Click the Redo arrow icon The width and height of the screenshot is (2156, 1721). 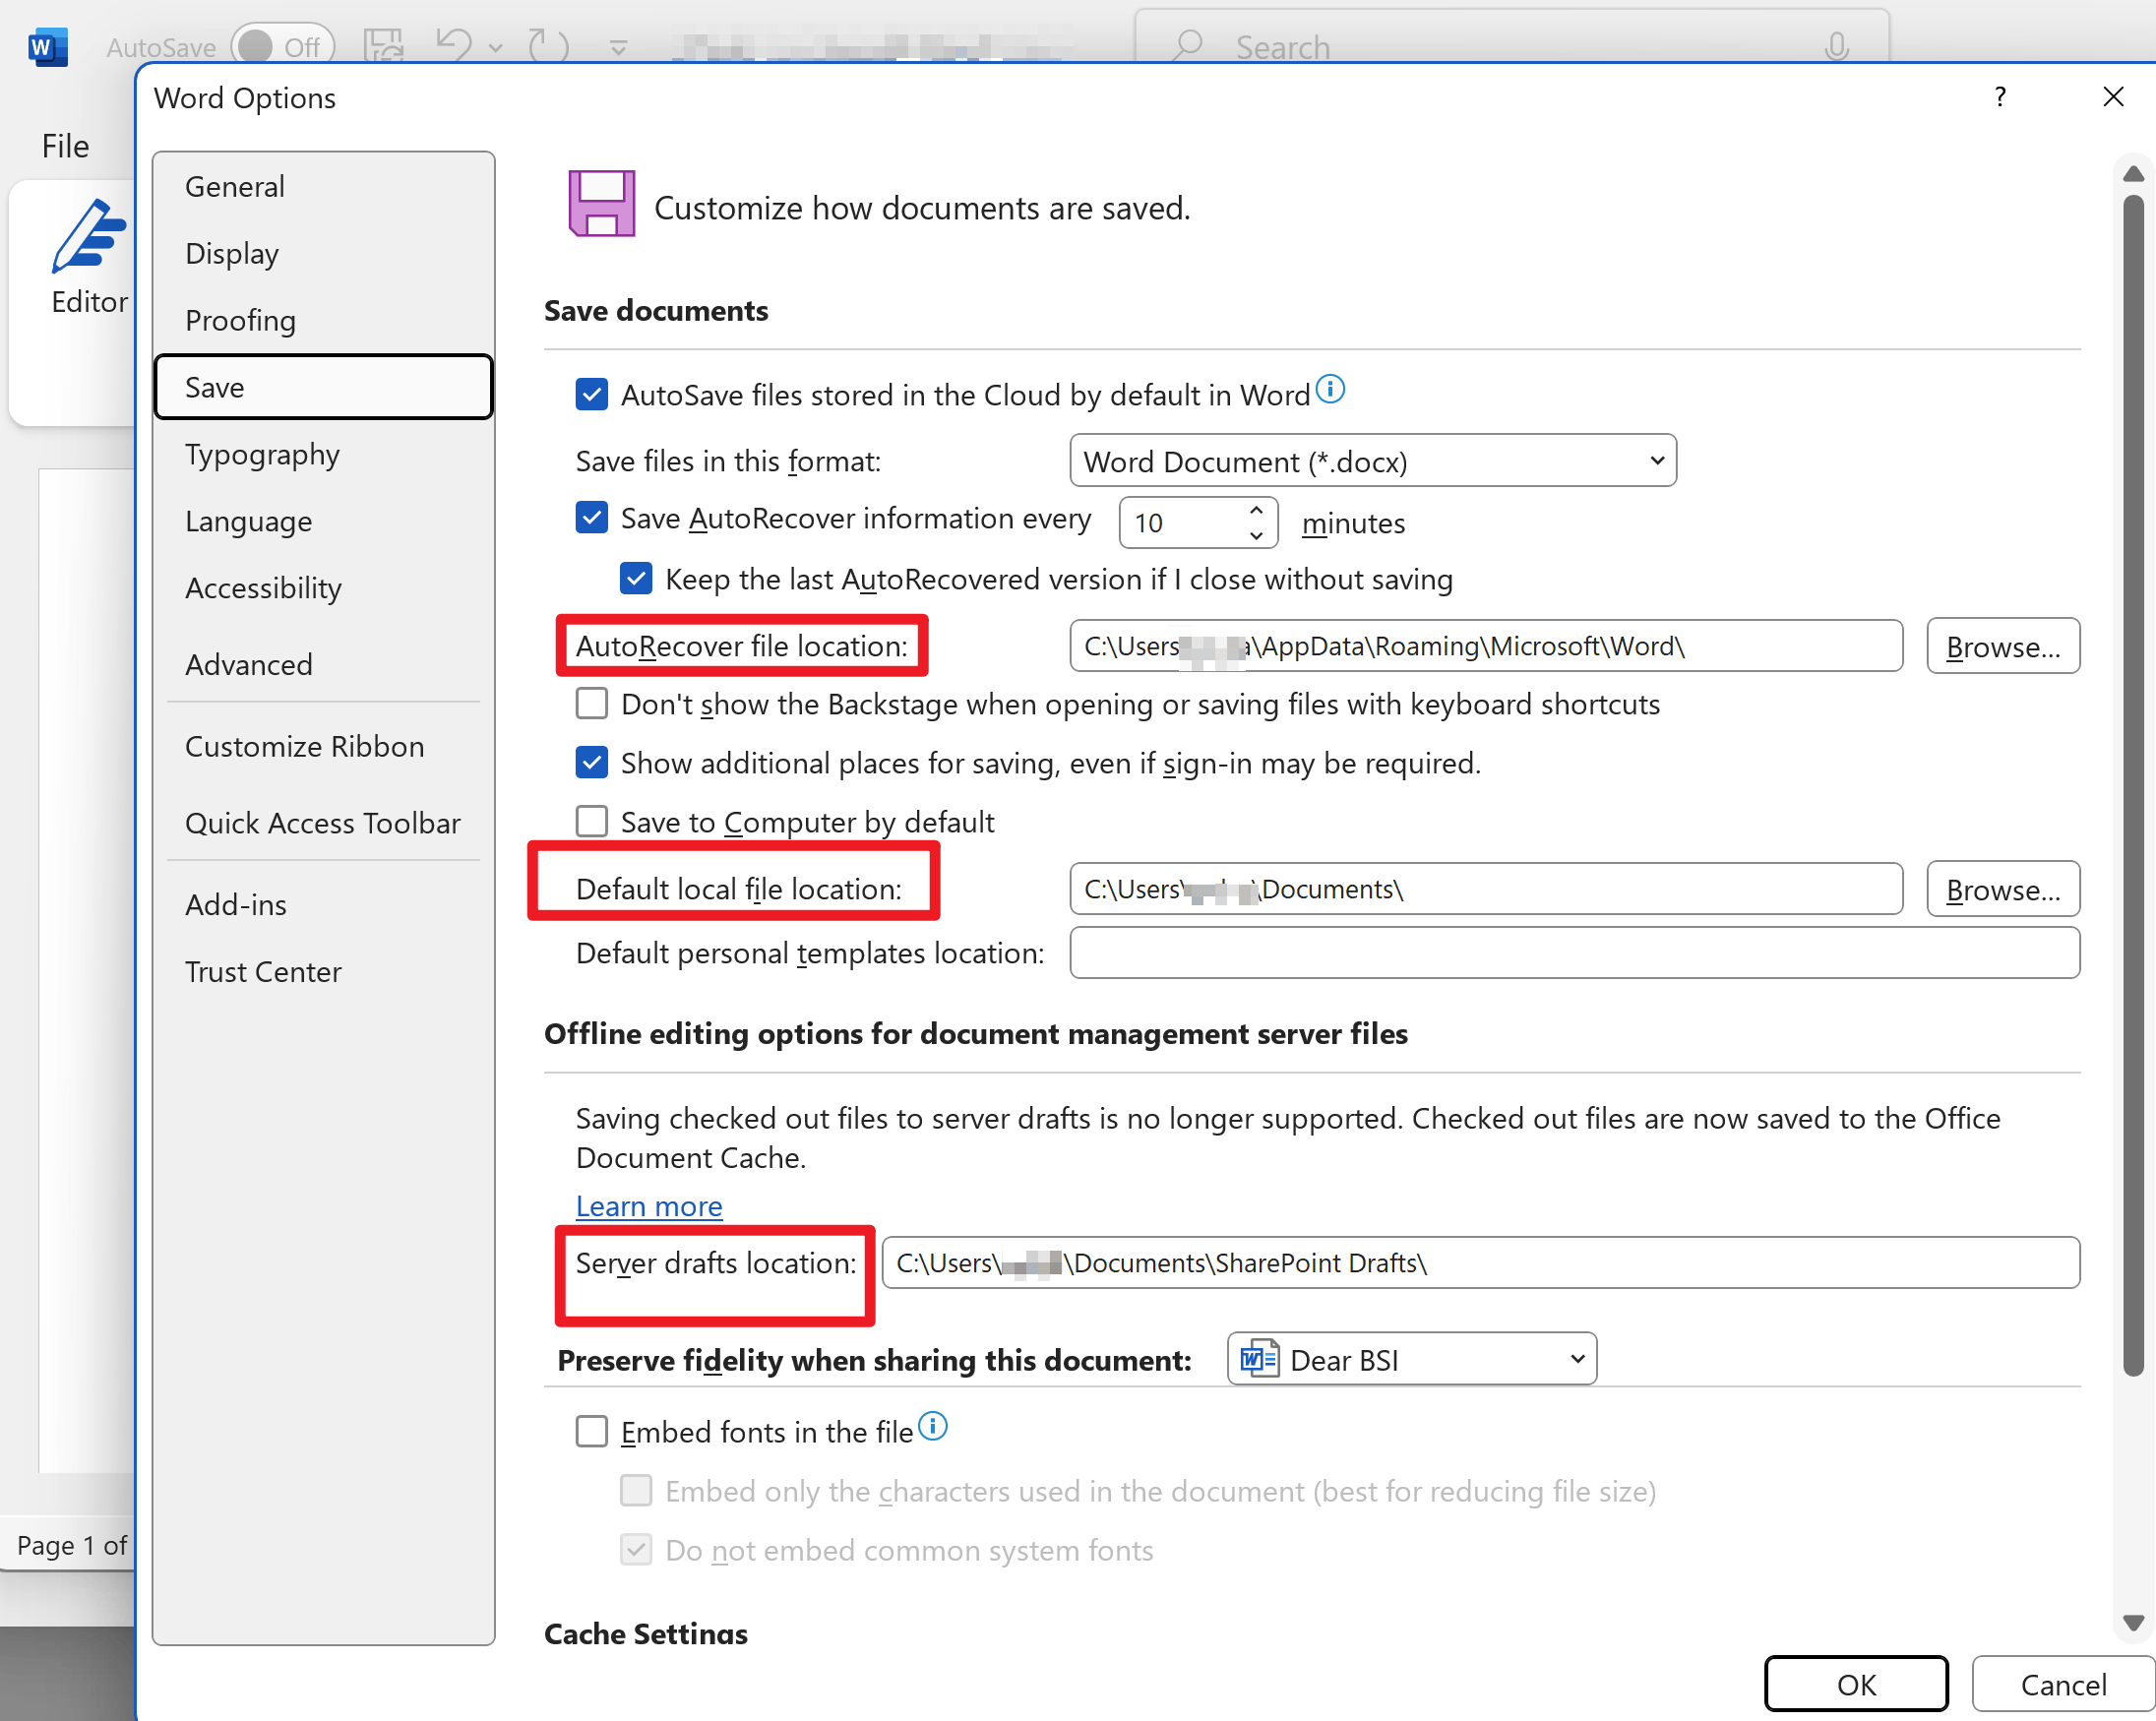[548, 46]
